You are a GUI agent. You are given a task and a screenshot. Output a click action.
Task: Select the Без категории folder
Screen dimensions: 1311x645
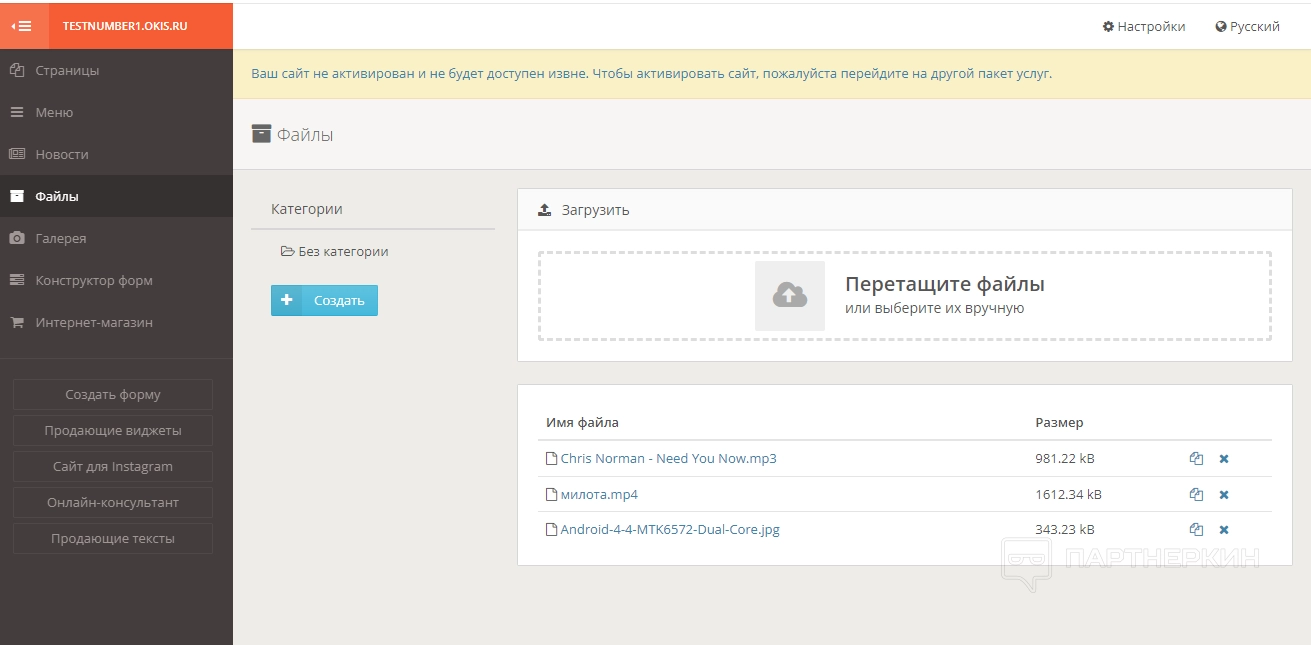[335, 252]
